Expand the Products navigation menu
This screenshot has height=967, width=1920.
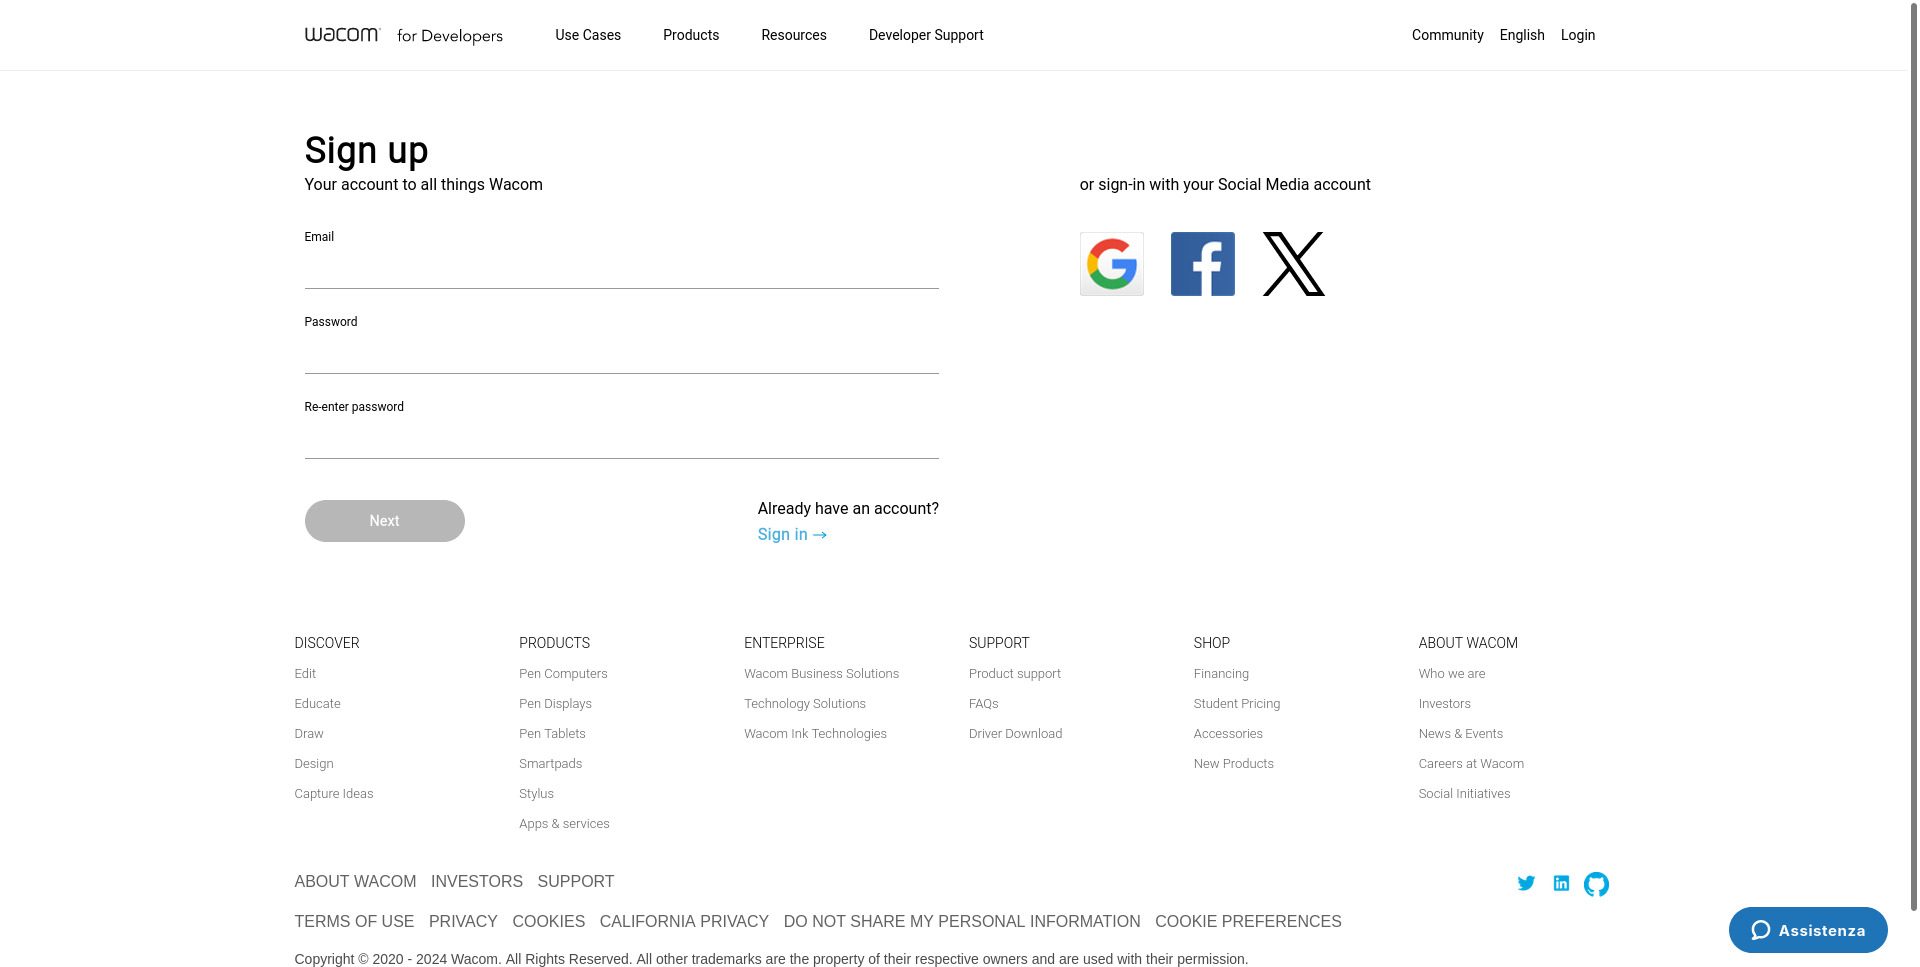click(691, 35)
